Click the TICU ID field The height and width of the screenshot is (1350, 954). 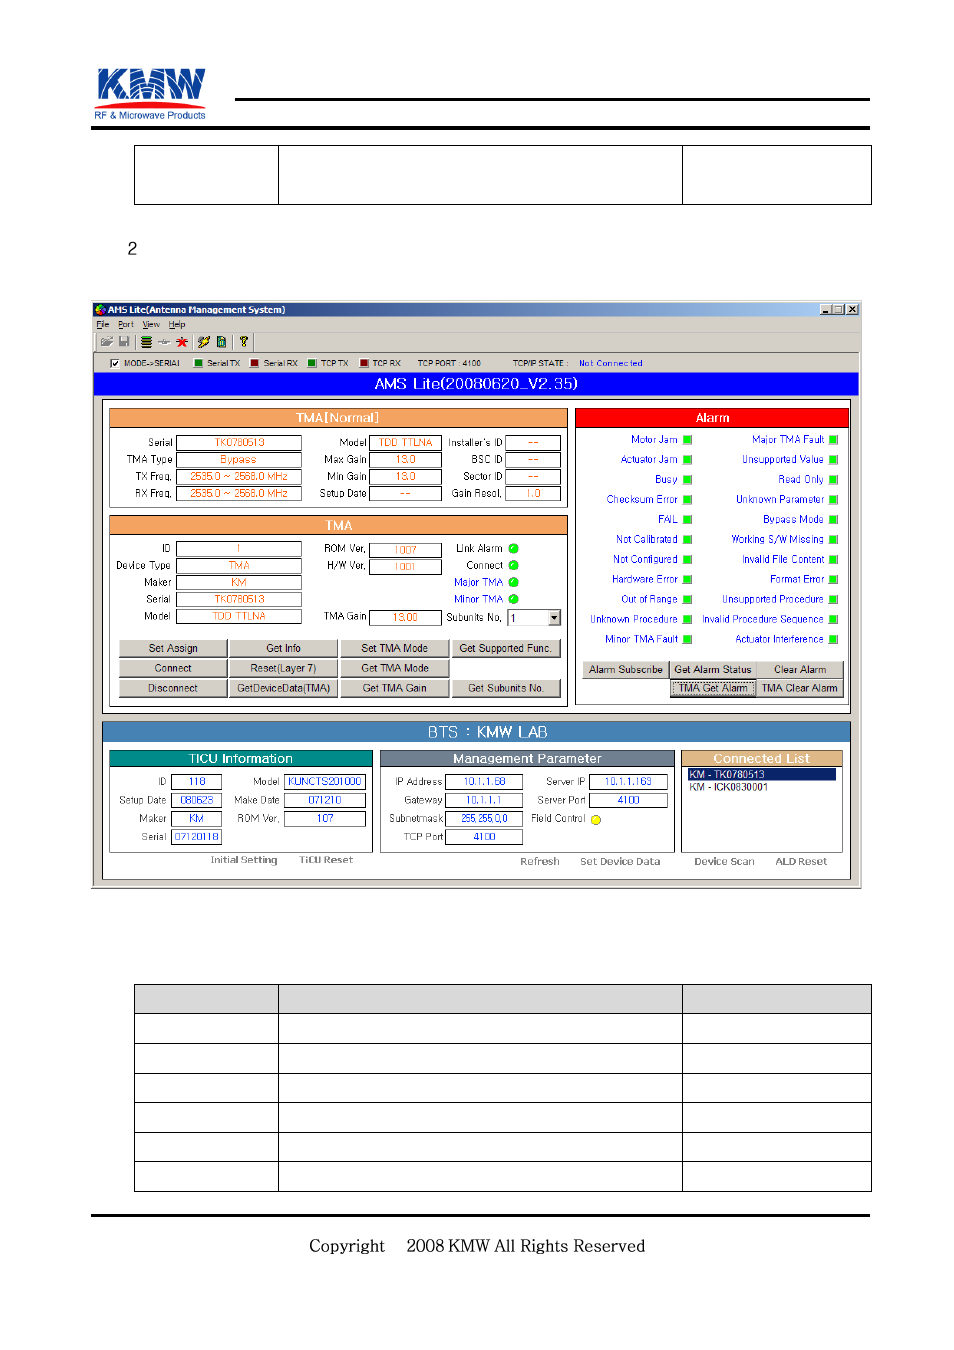(x=197, y=782)
